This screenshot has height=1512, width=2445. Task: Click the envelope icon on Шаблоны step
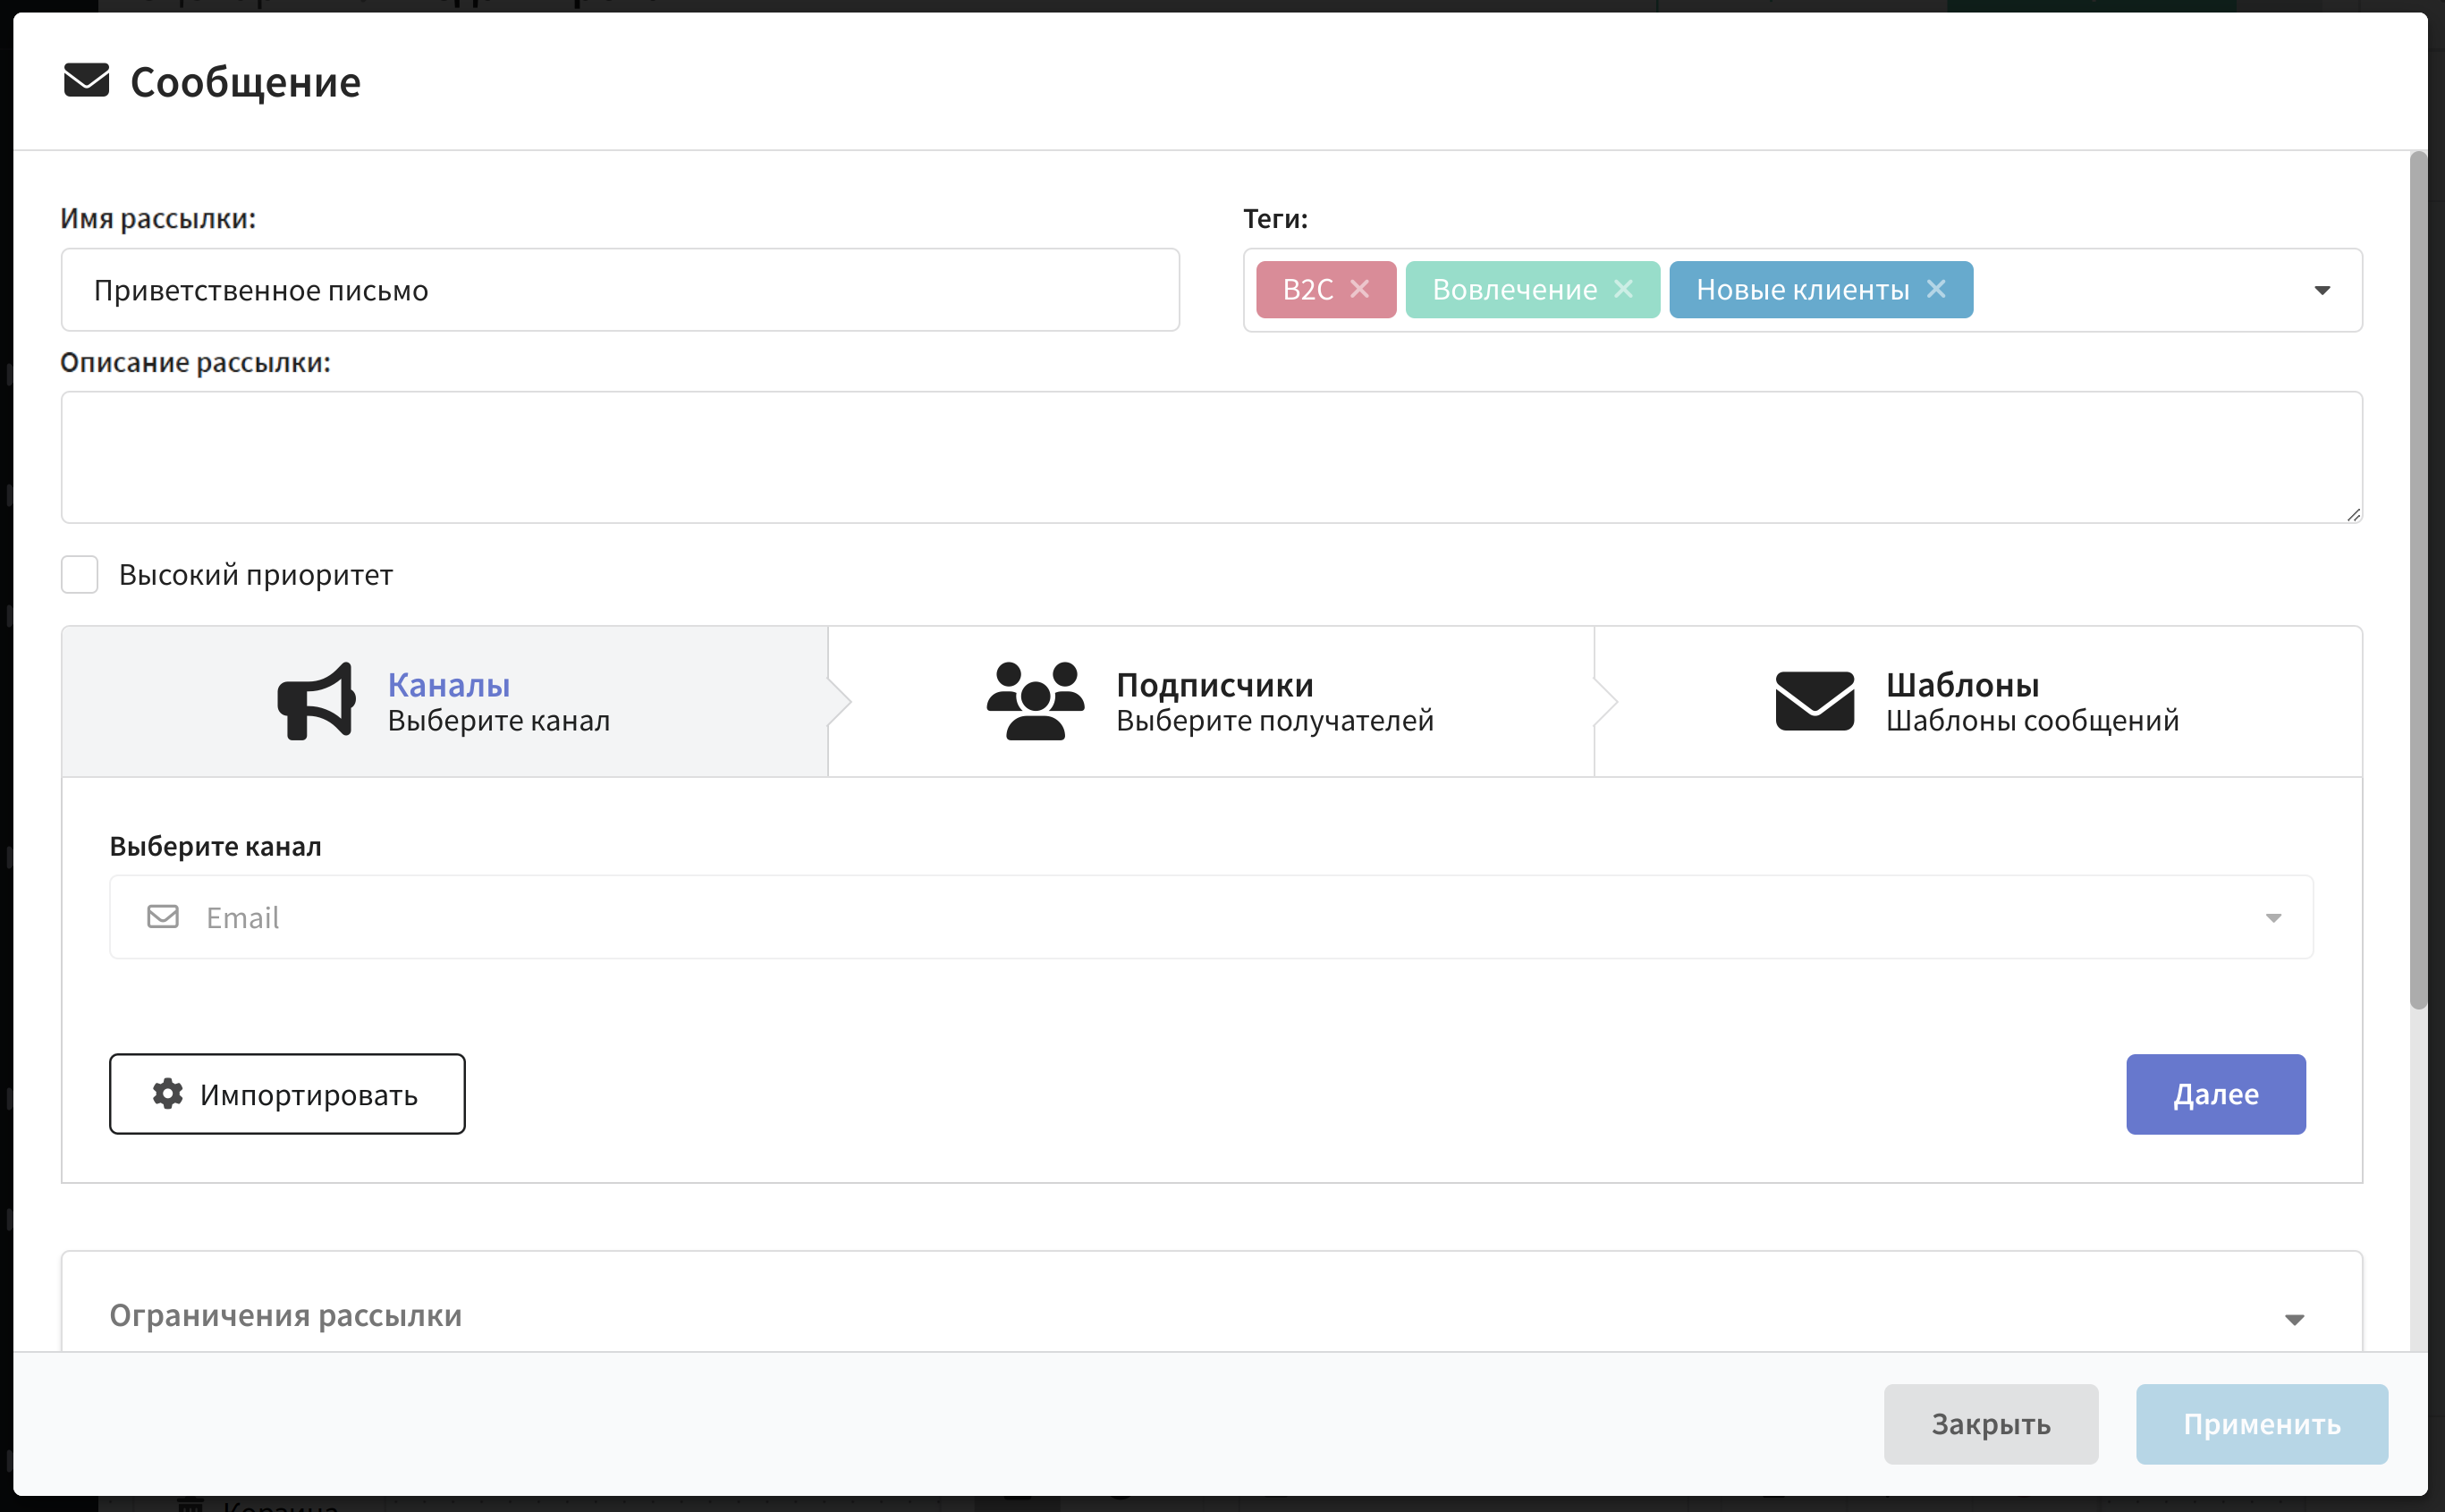[x=1814, y=701]
